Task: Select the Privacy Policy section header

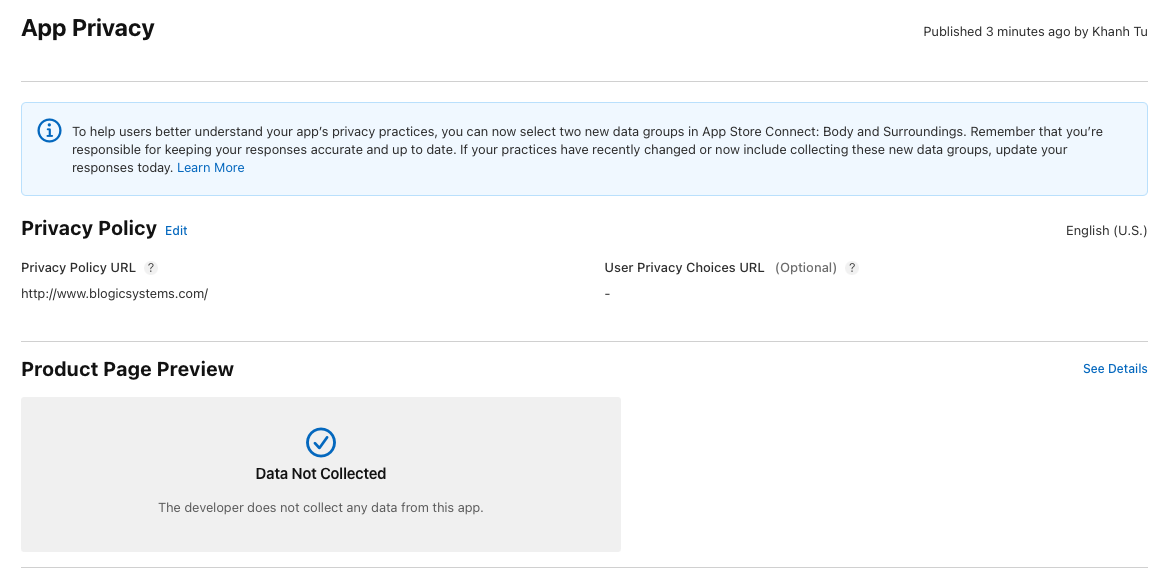Action: click(88, 228)
